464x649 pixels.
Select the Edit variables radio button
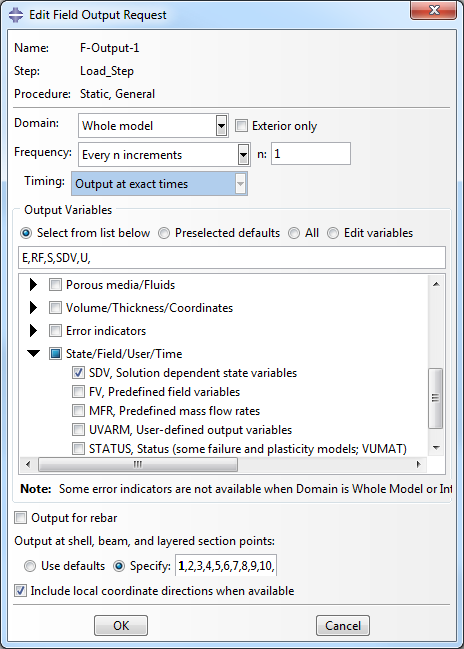pyautogui.click(x=333, y=233)
